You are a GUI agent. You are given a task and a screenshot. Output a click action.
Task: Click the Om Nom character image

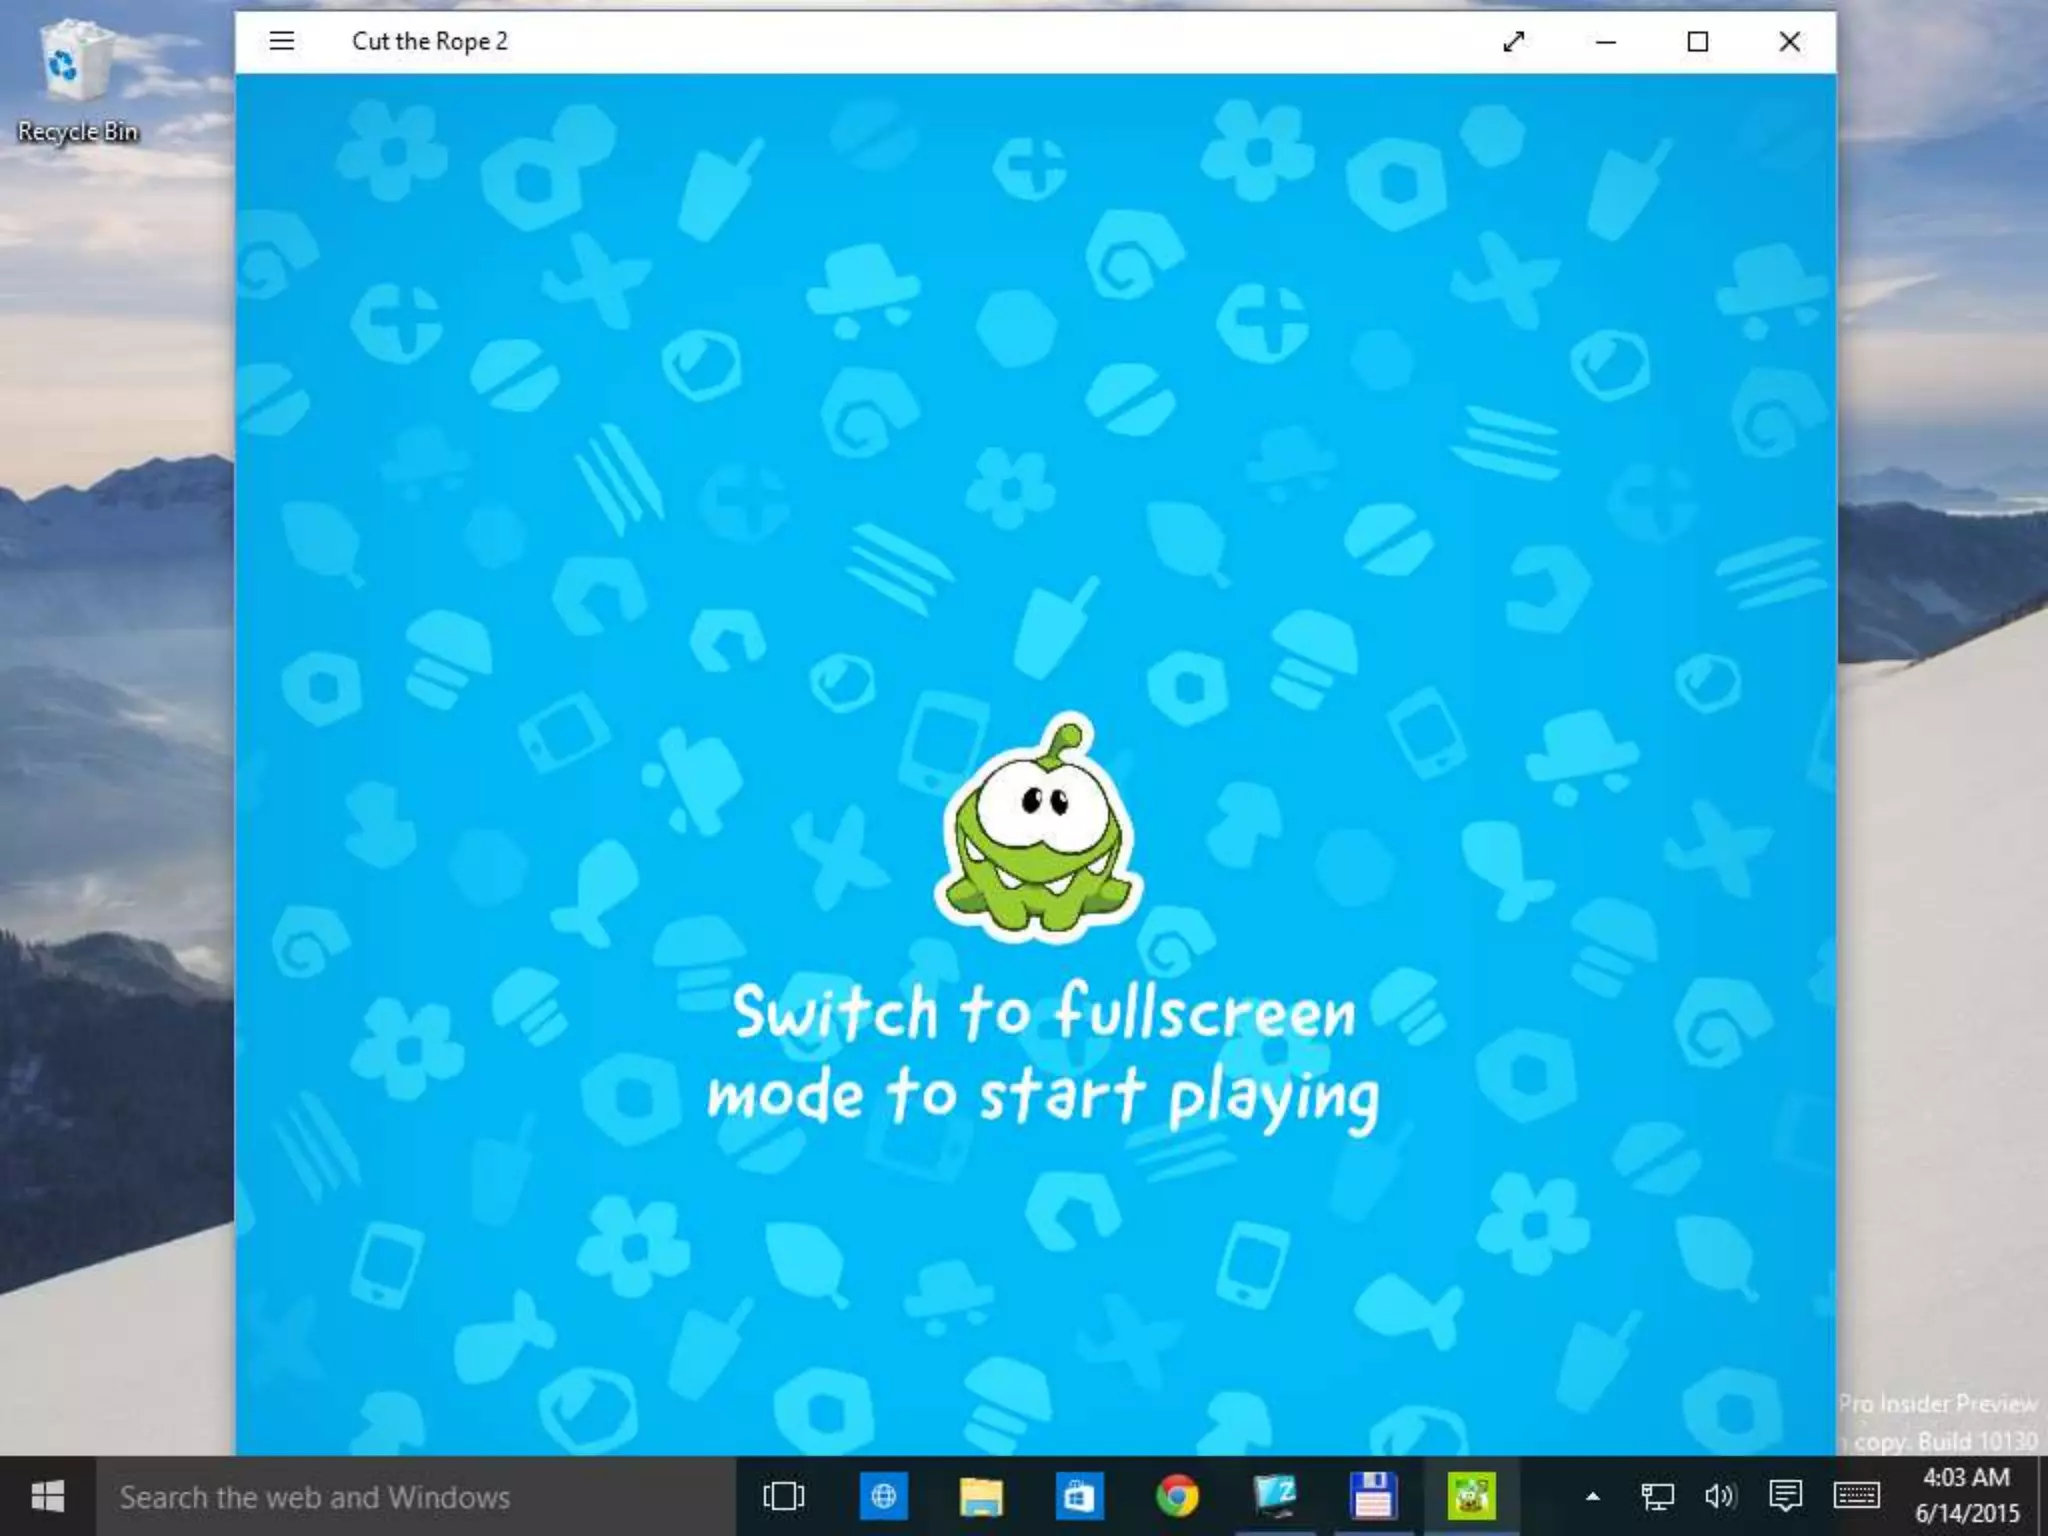tap(1039, 829)
